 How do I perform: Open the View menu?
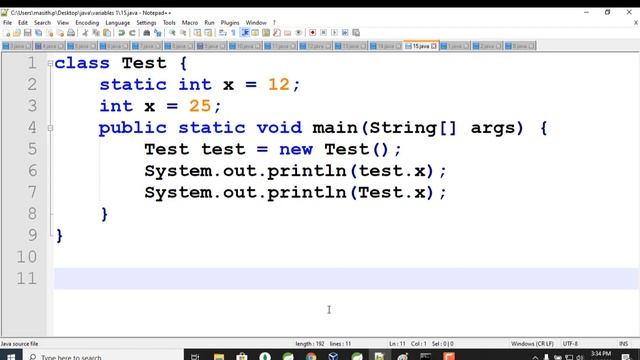[x=63, y=23]
